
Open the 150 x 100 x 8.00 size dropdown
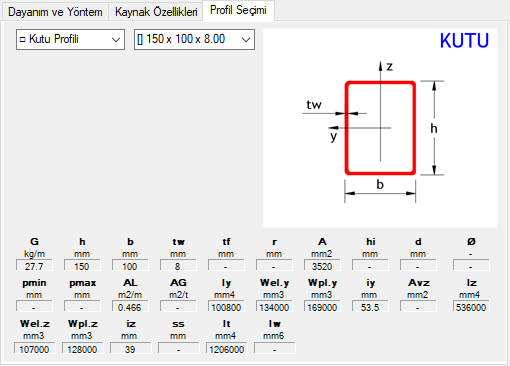pyautogui.click(x=194, y=39)
